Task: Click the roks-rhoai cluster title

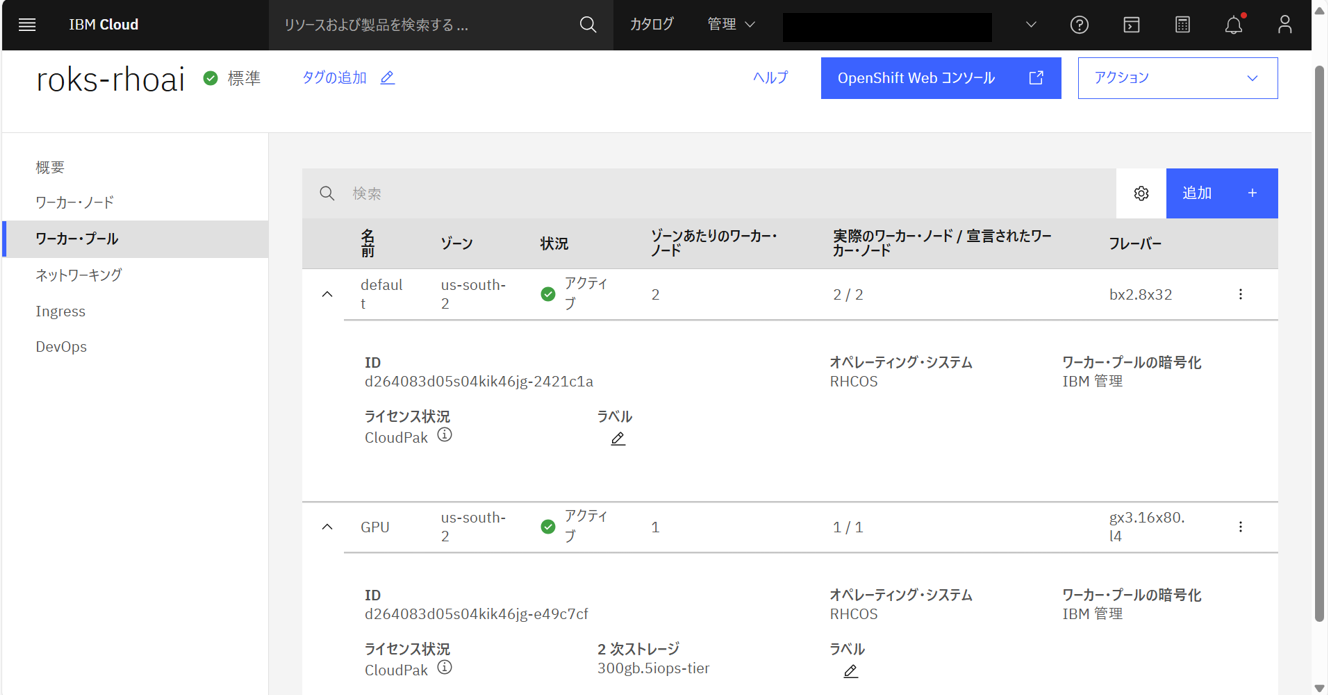Action: (110, 79)
